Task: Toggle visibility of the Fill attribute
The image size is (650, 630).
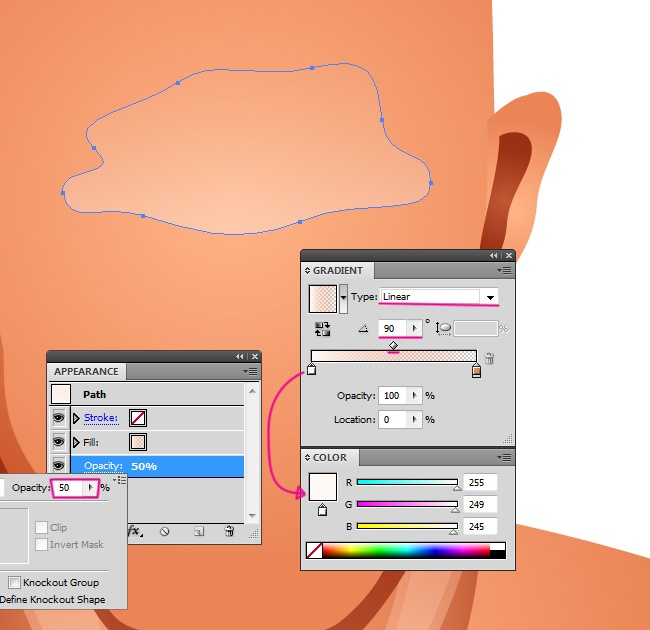Action: click(x=59, y=442)
